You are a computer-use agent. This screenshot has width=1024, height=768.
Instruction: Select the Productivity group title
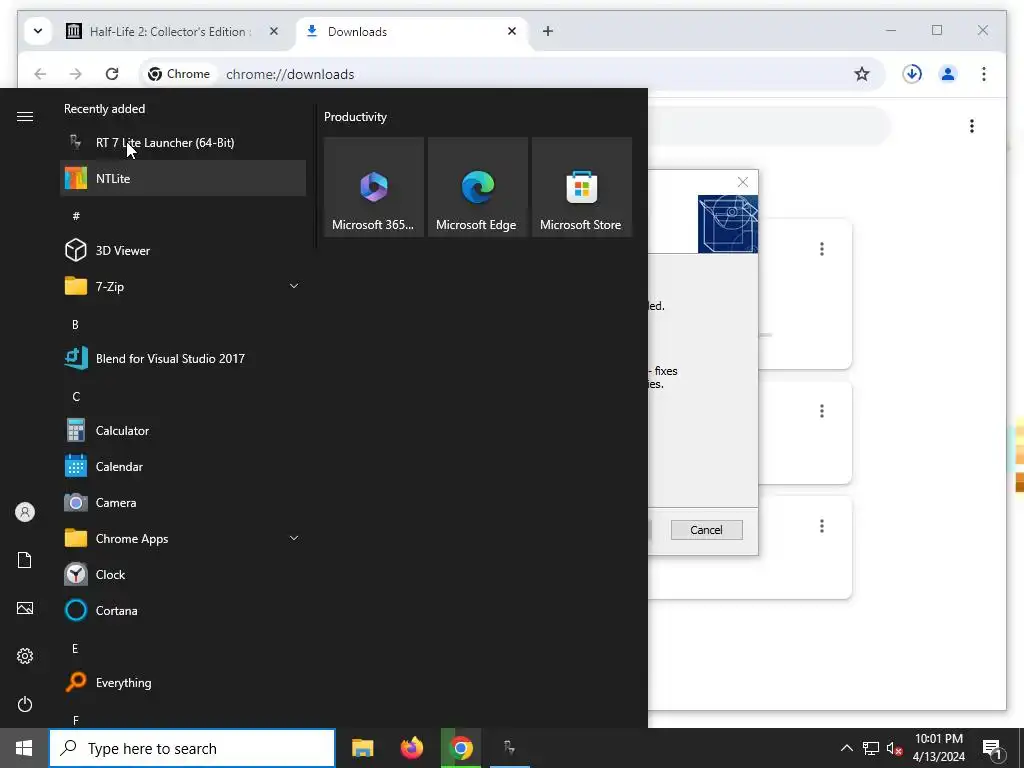tap(355, 117)
